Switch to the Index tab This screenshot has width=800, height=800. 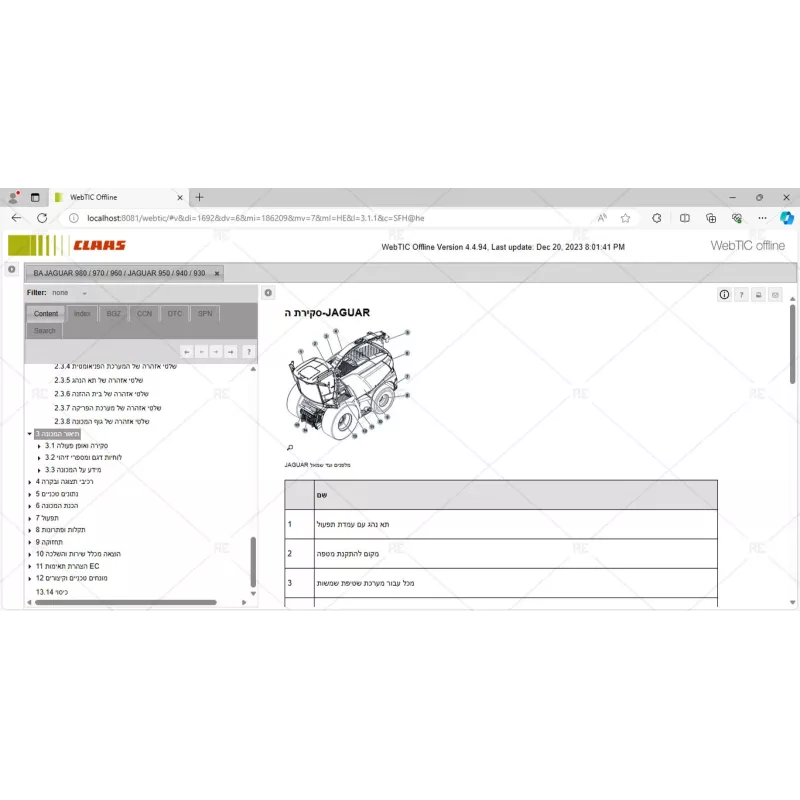tap(82, 313)
